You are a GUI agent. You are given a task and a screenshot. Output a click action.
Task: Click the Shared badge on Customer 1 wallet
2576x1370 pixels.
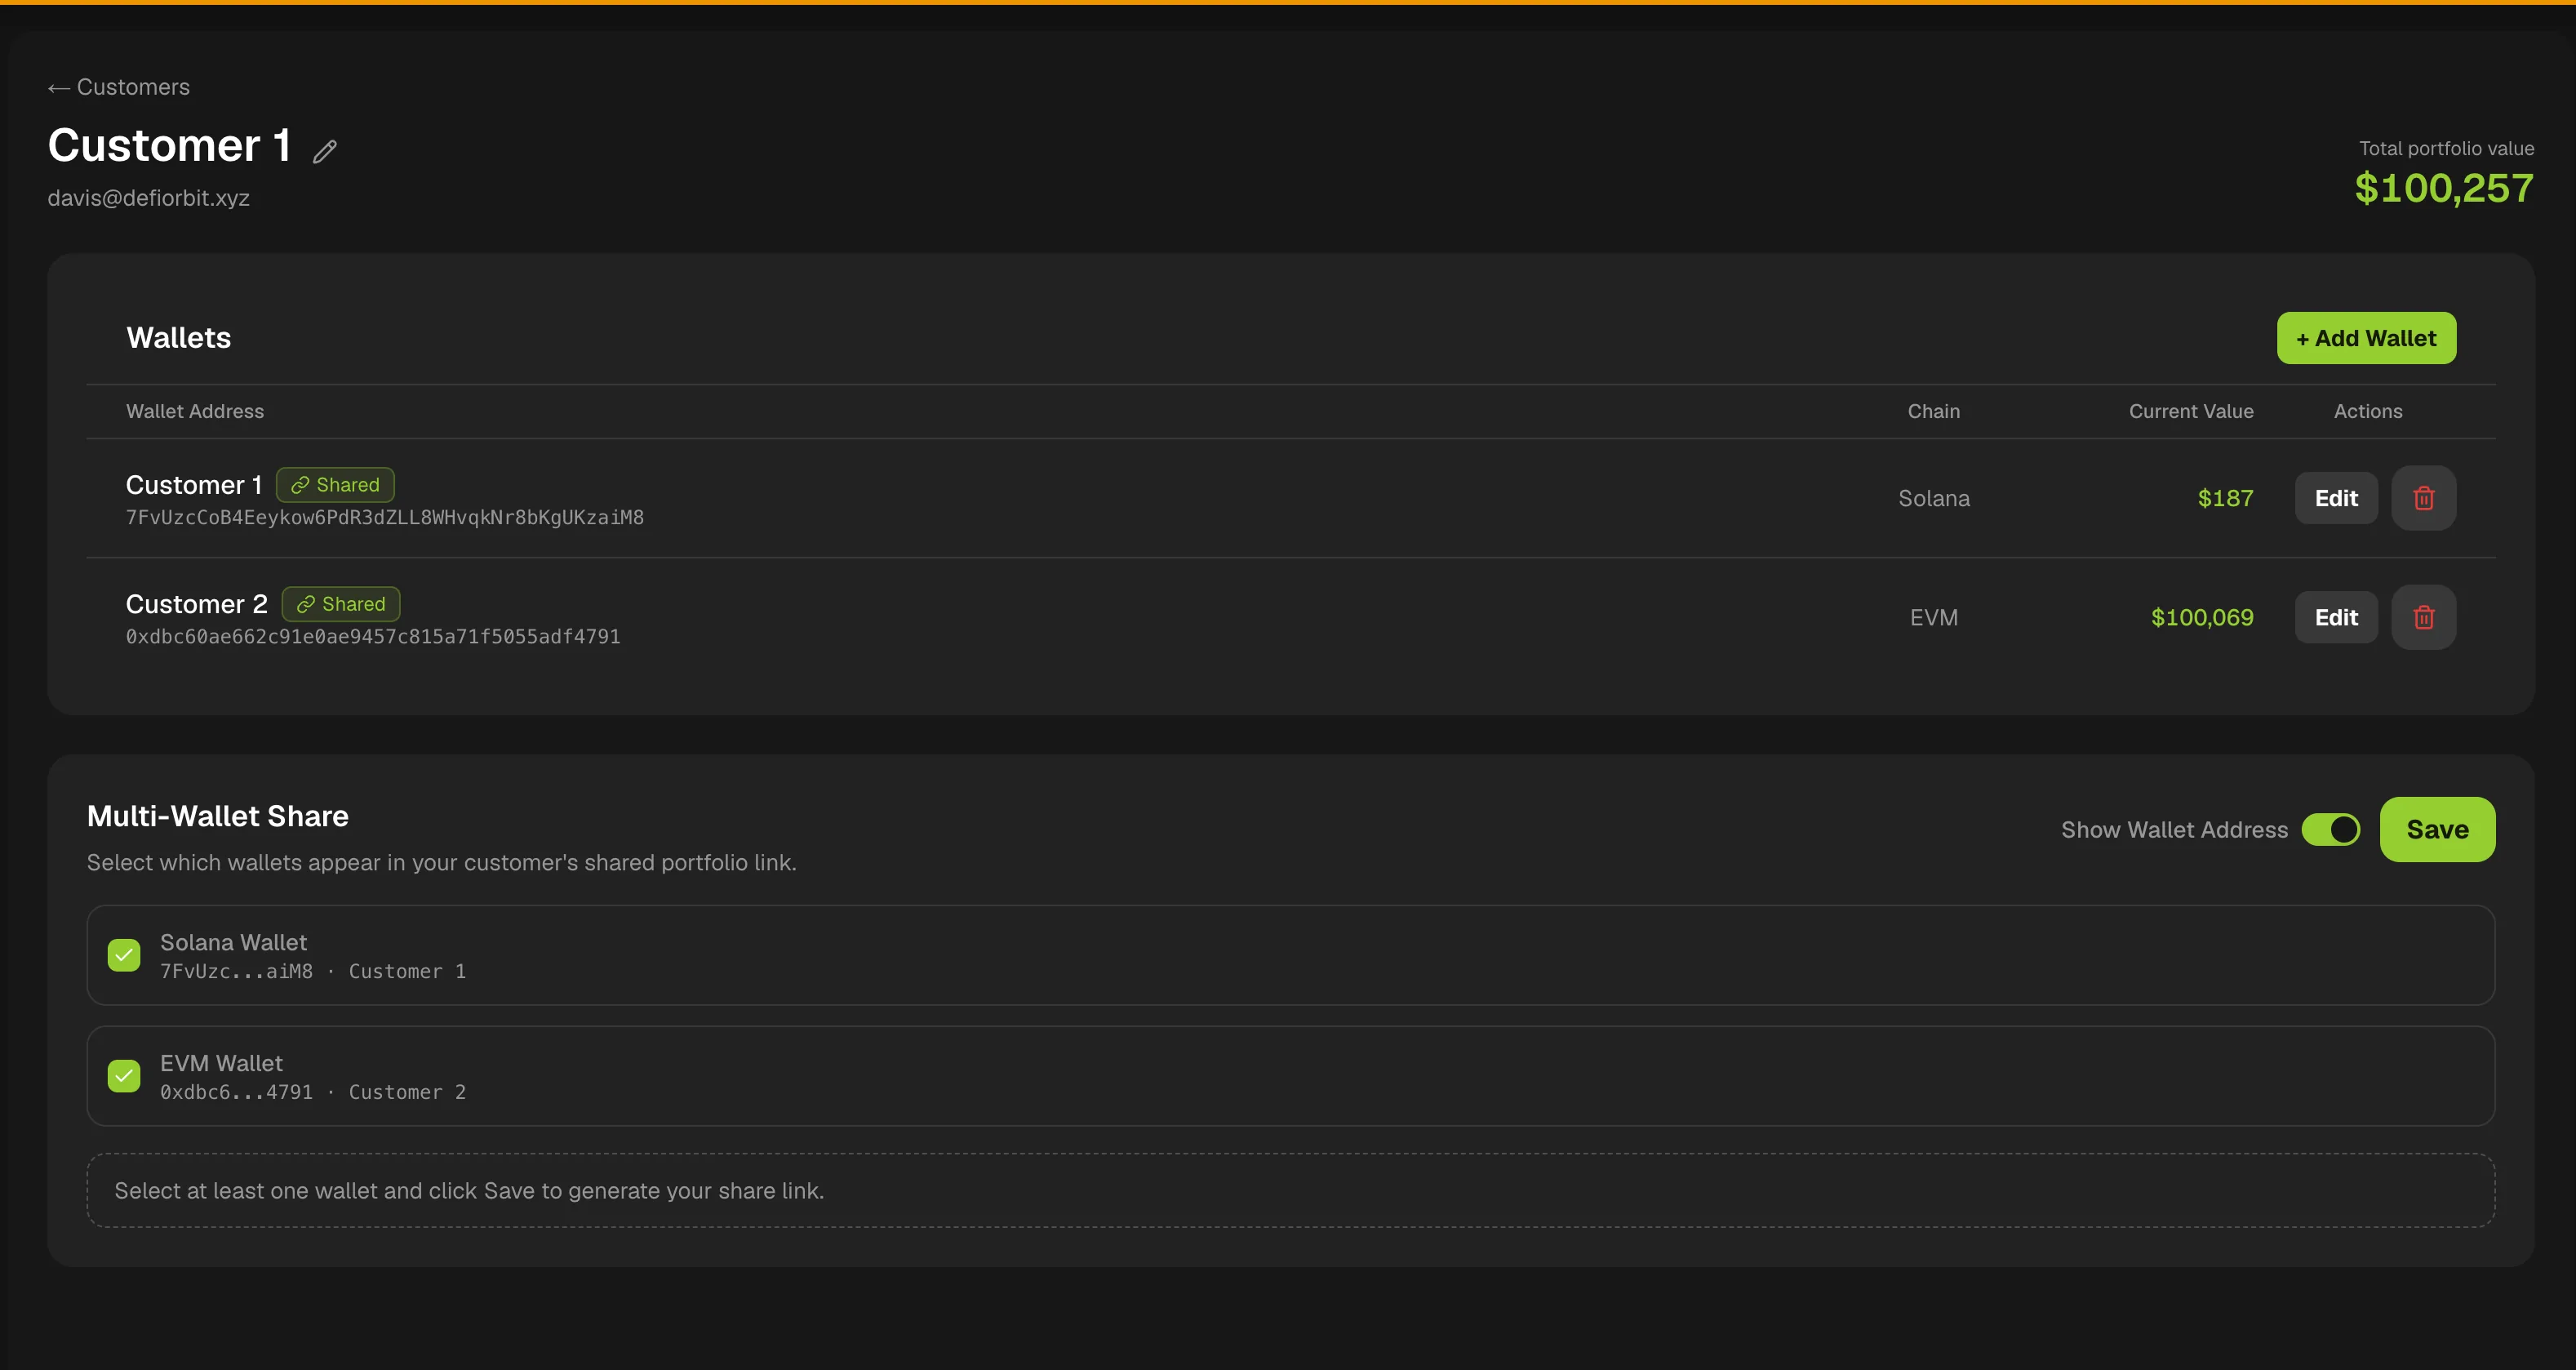pyautogui.click(x=335, y=485)
